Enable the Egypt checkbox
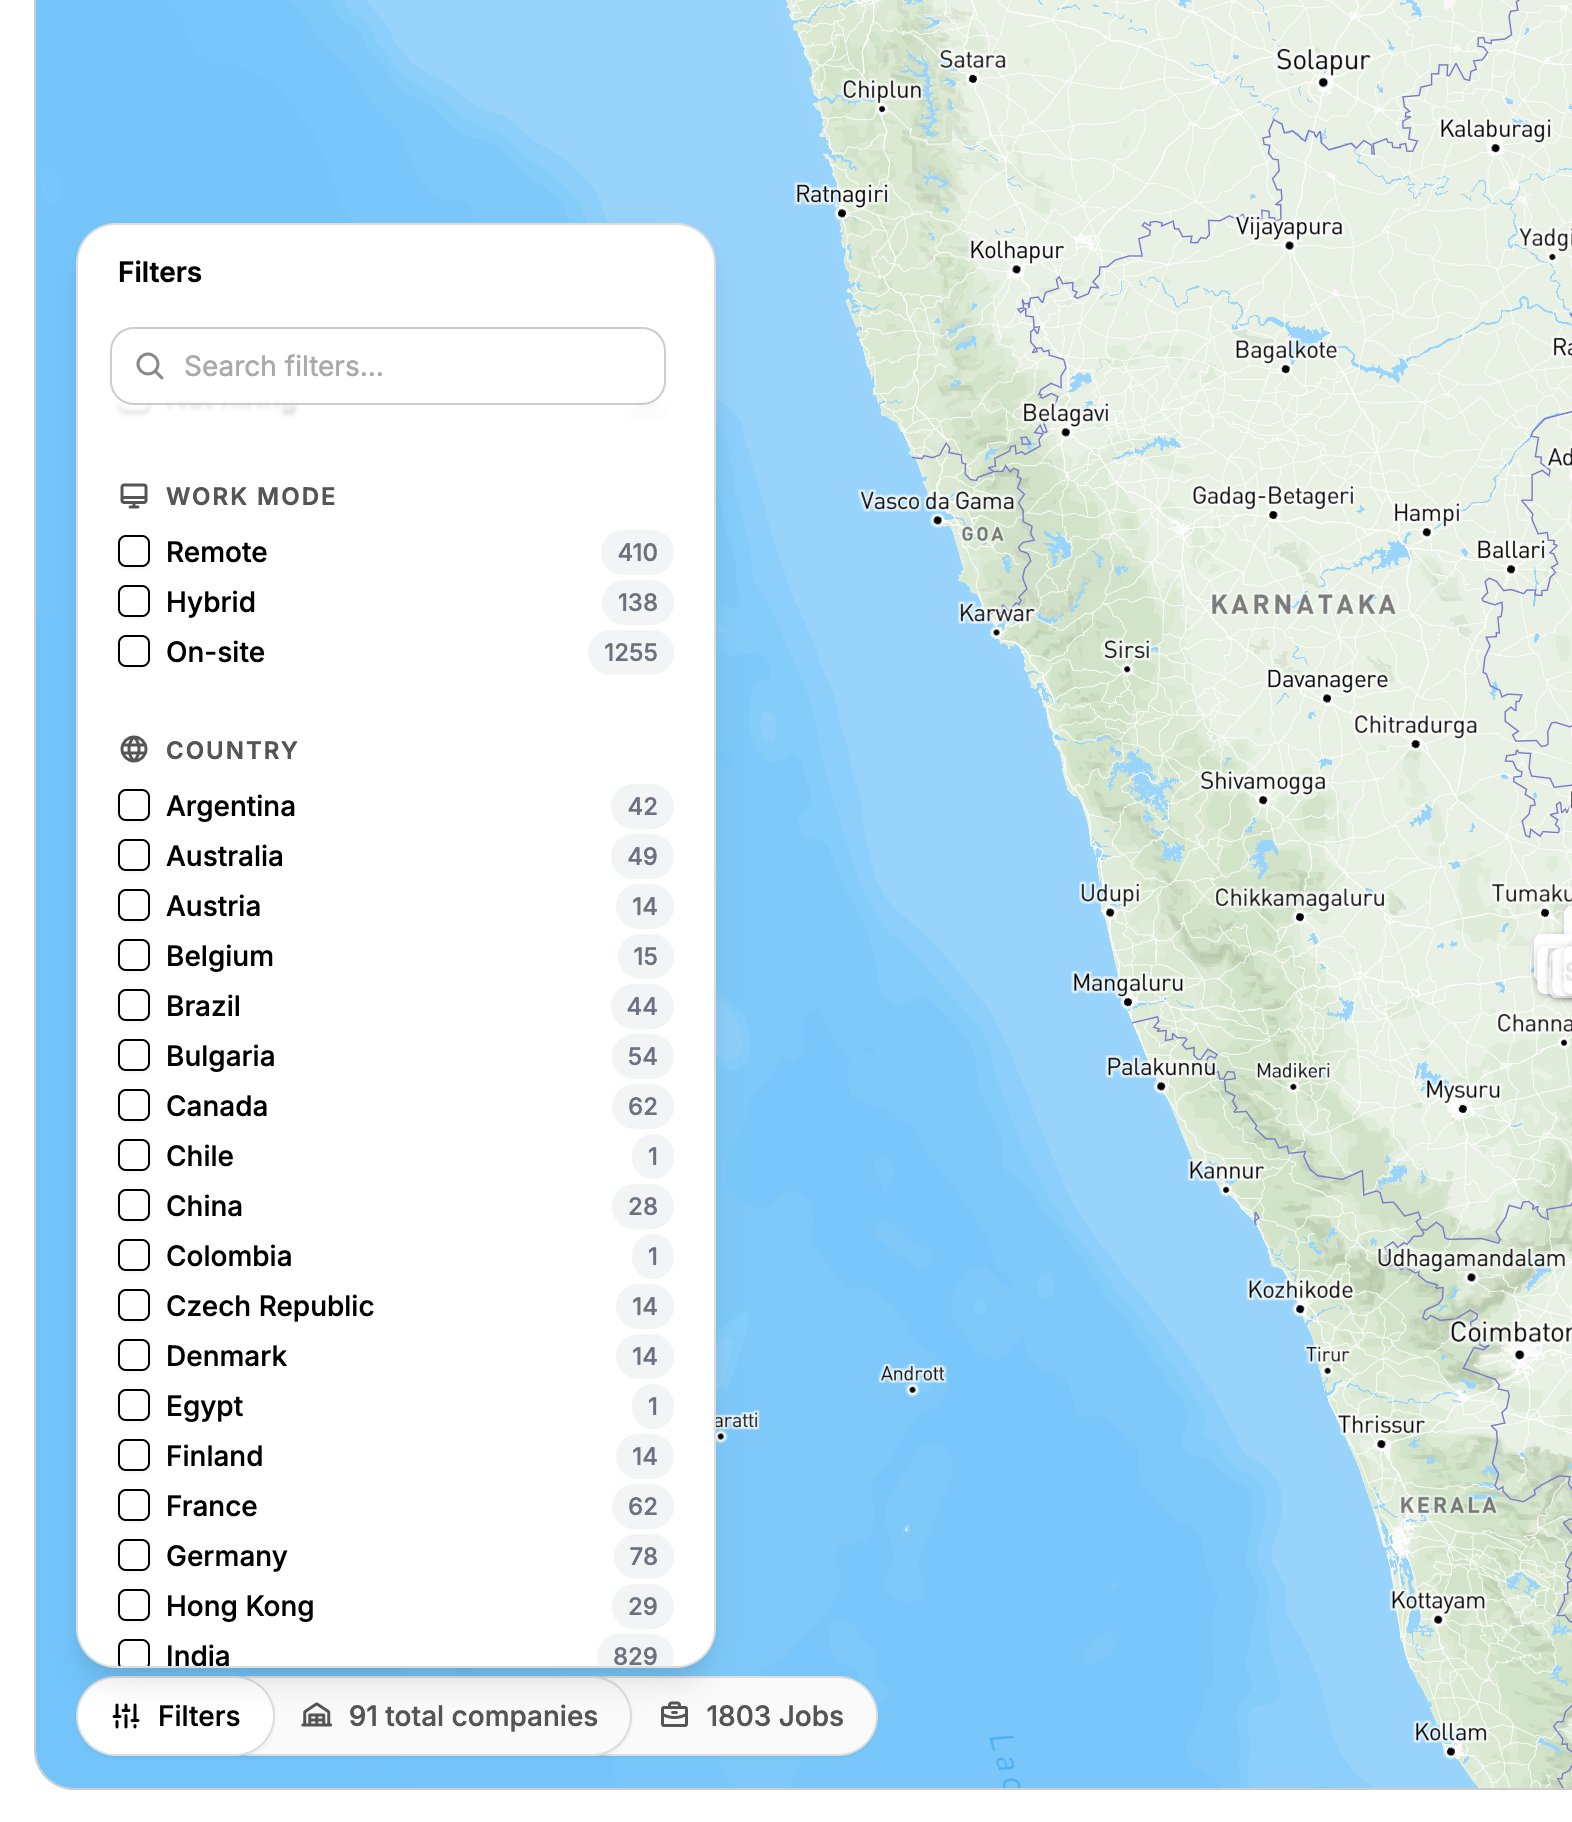 click(x=134, y=1406)
